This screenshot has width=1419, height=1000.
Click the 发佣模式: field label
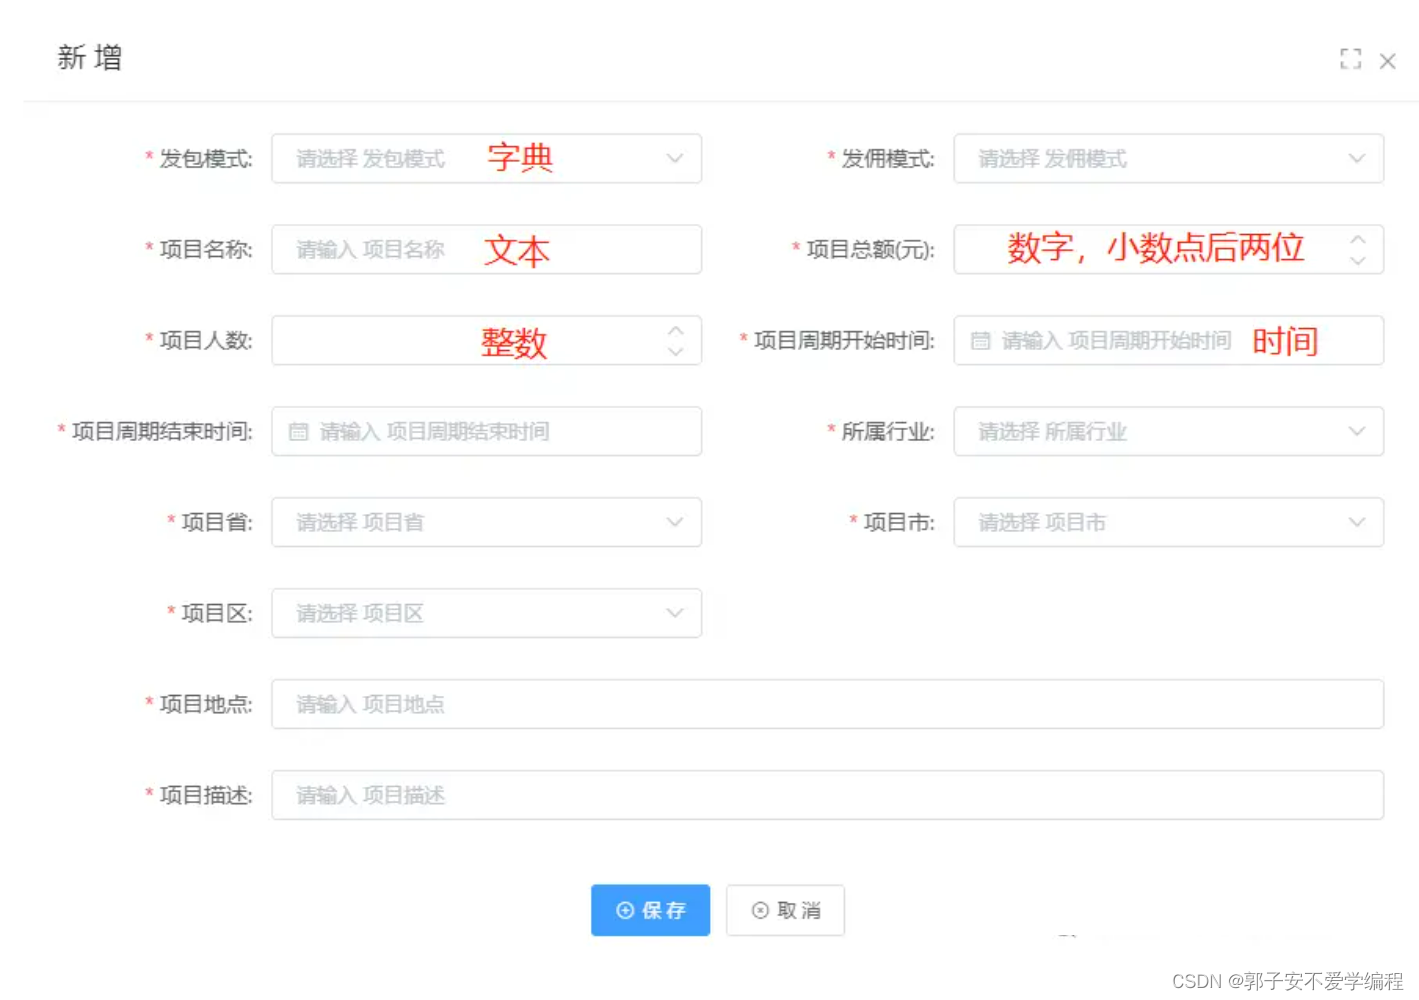point(888,159)
